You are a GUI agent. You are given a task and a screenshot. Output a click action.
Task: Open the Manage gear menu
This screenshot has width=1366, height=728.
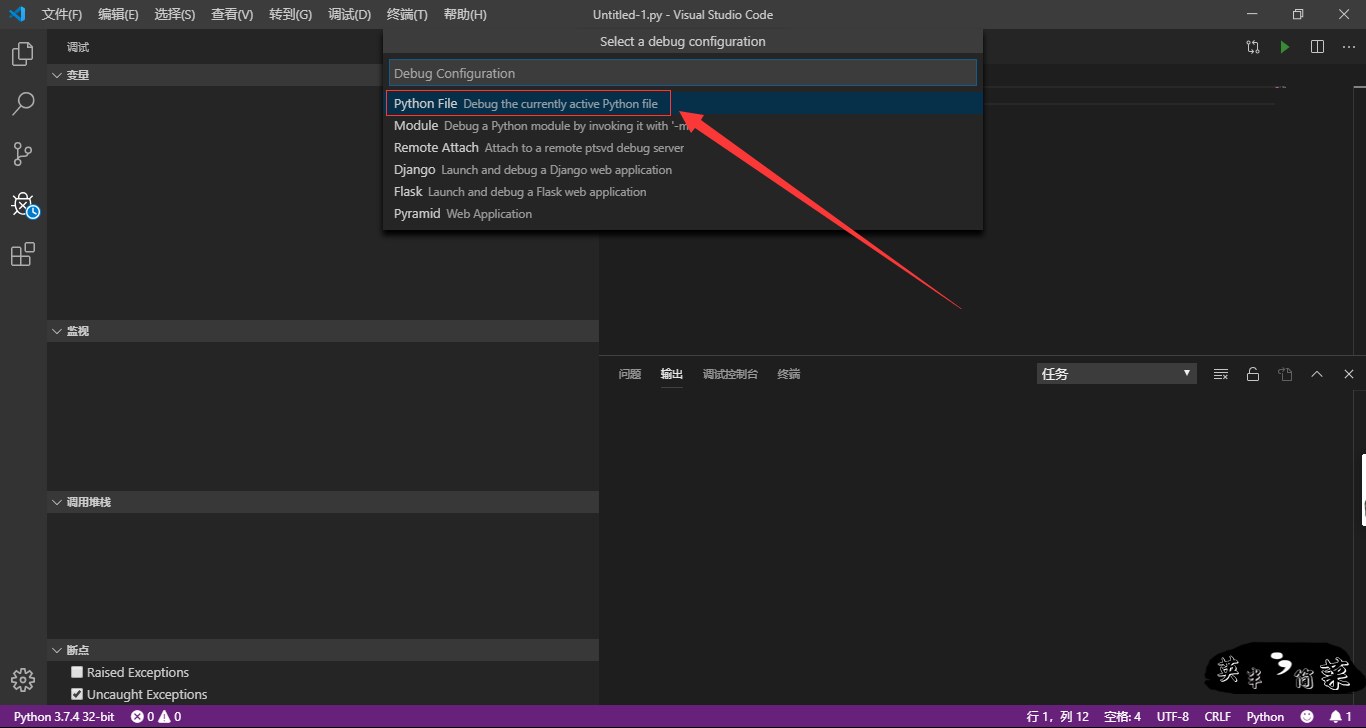point(22,680)
